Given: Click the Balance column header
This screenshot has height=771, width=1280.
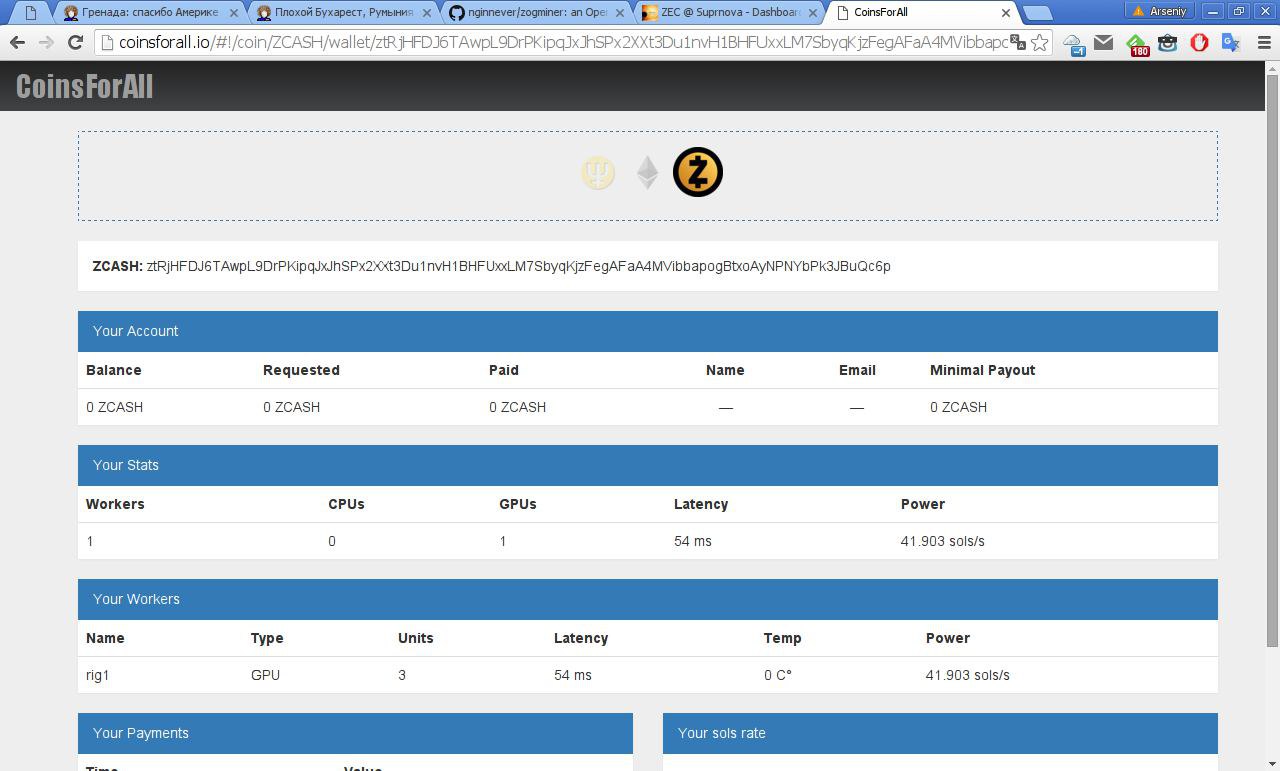Looking at the screenshot, I should point(113,370).
